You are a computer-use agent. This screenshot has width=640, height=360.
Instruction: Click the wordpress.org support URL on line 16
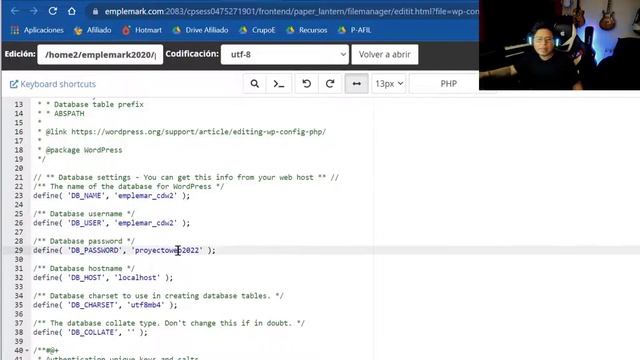pyautogui.click(x=198, y=132)
